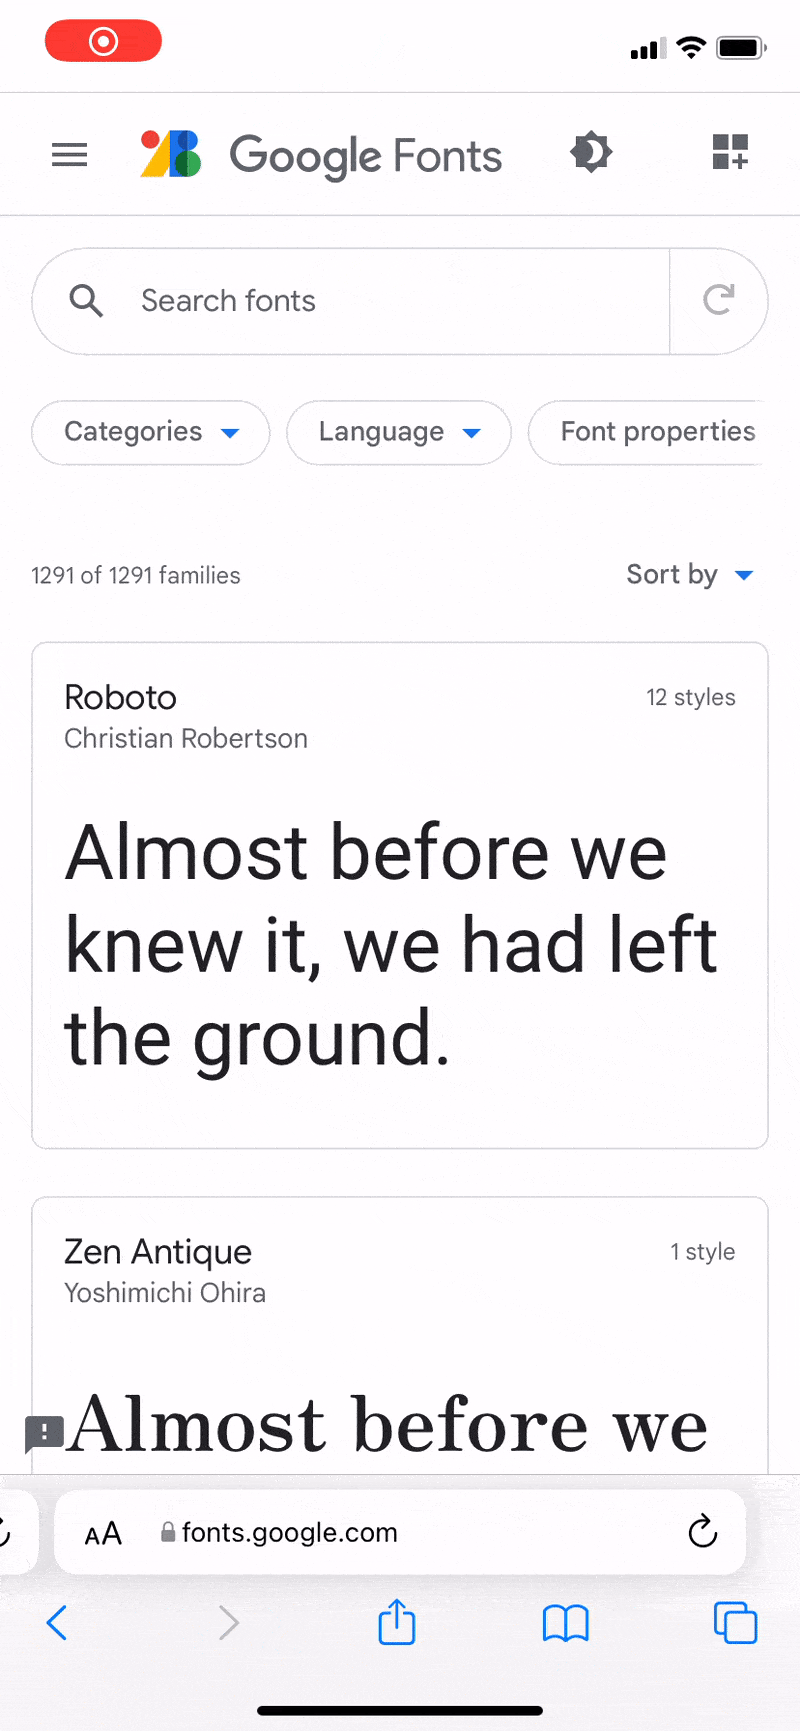This screenshot has height=1731, width=800.
Task: Reset the font search with the refresh icon
Action: click(x=719, y=300)
